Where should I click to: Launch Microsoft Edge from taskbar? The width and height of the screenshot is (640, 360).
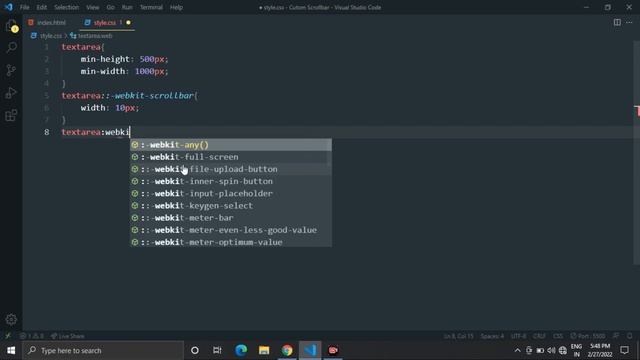(241, 350)
